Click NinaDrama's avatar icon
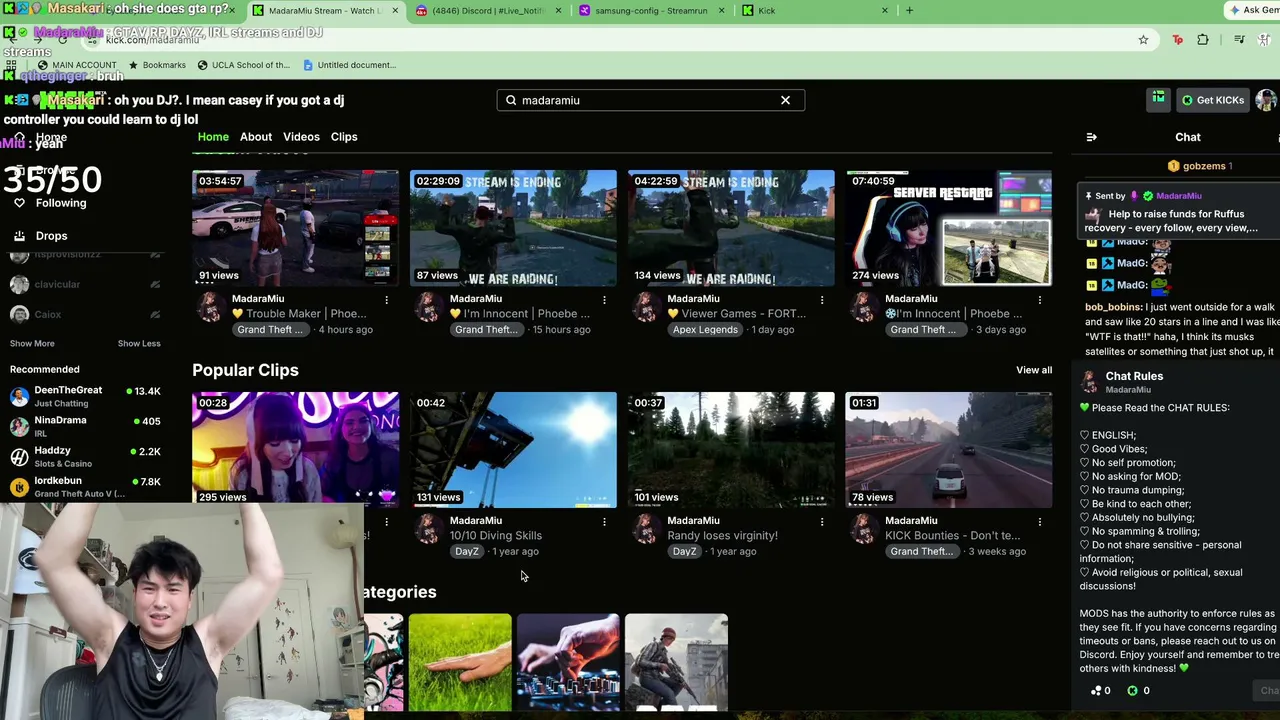 [19, 426]
